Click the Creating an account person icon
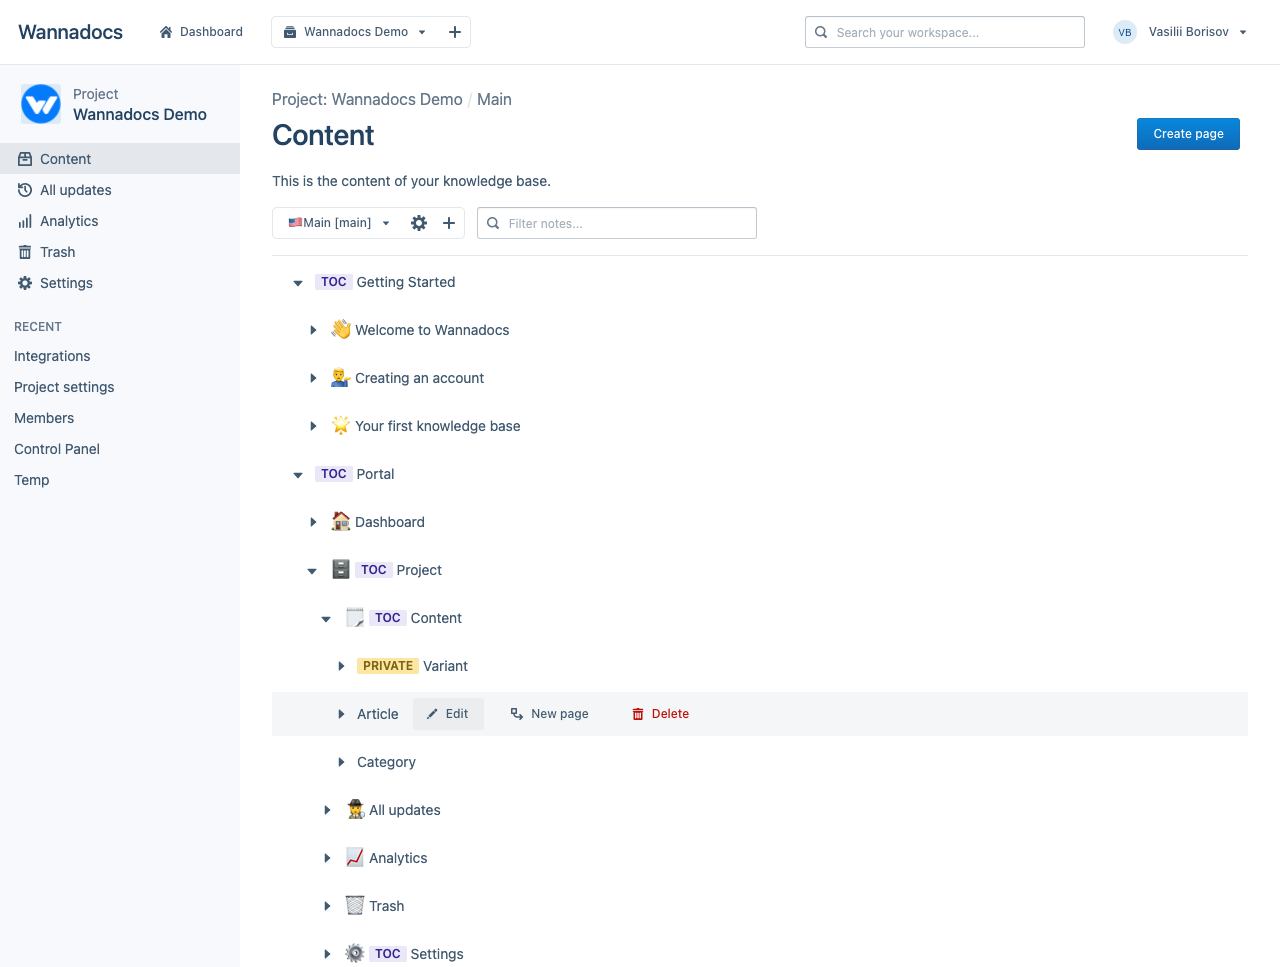The height and width of the screenshot is (967, 1280). [x=341, y=377]
